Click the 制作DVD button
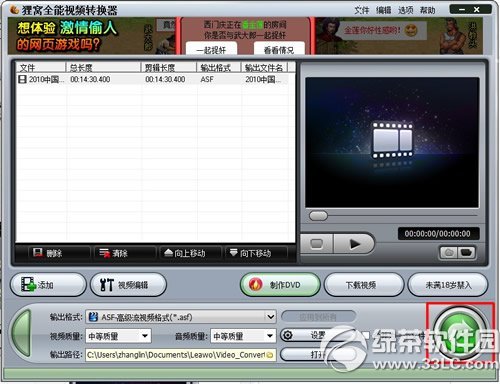 tap(280, 285)
